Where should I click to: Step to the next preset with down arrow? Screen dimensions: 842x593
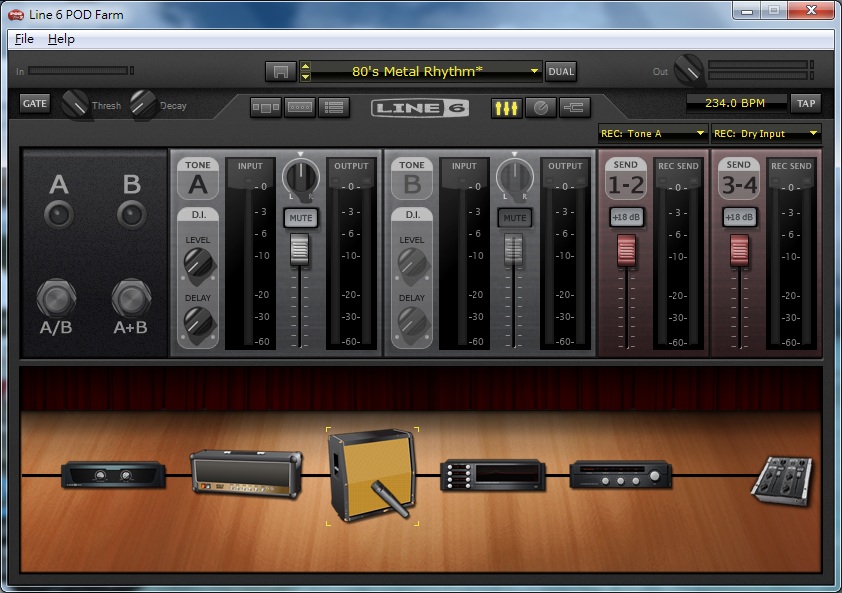(306, 77)
